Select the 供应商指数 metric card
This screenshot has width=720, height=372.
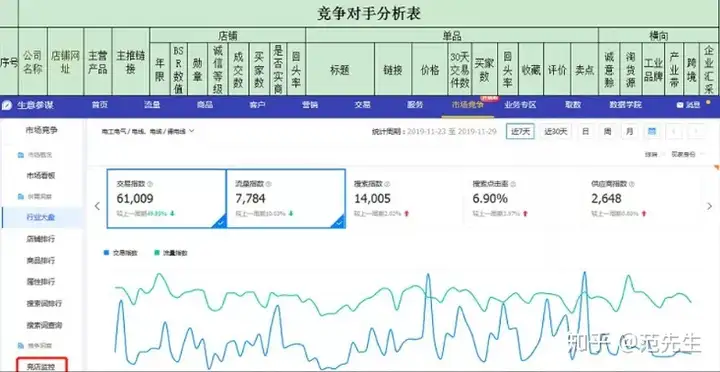click(641, 198)
